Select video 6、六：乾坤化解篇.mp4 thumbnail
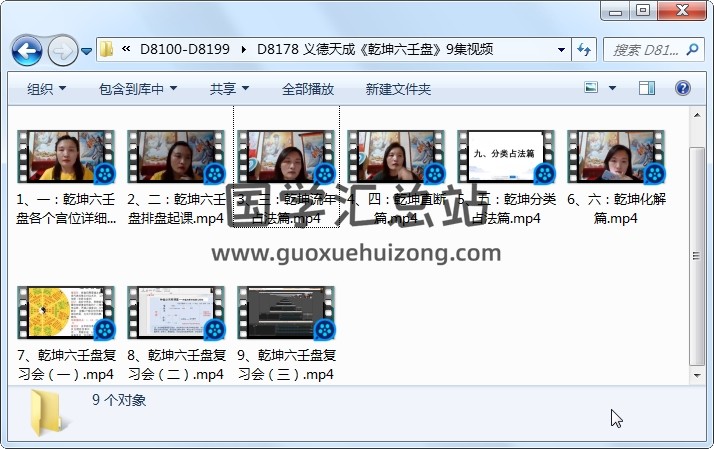714x449 pixels. pyautogui.click(x=616, y=157)
